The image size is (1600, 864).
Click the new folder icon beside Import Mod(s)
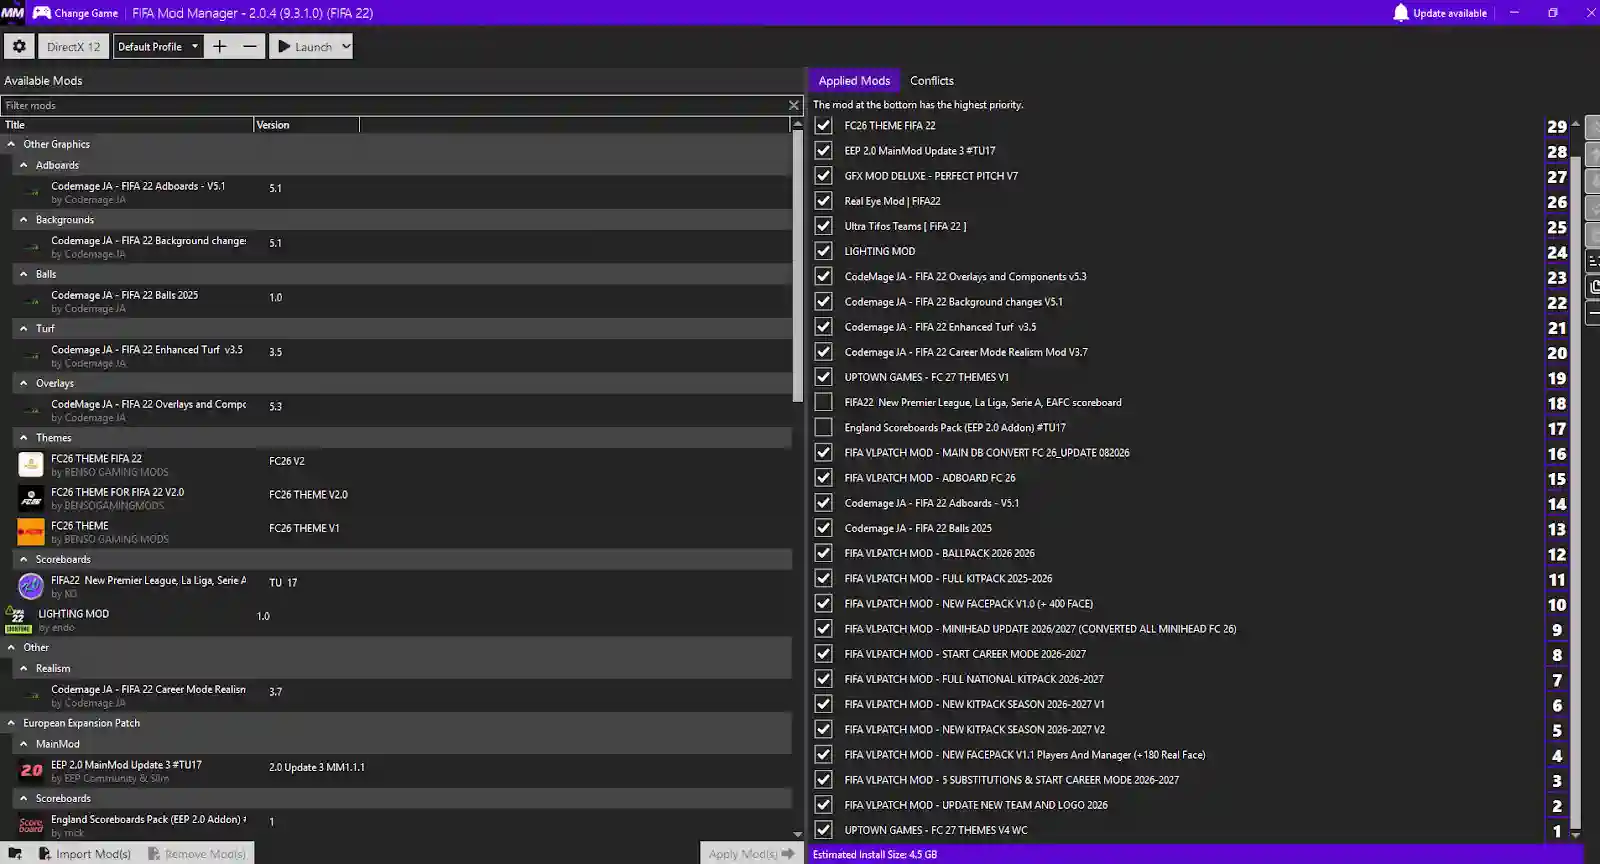15,853
